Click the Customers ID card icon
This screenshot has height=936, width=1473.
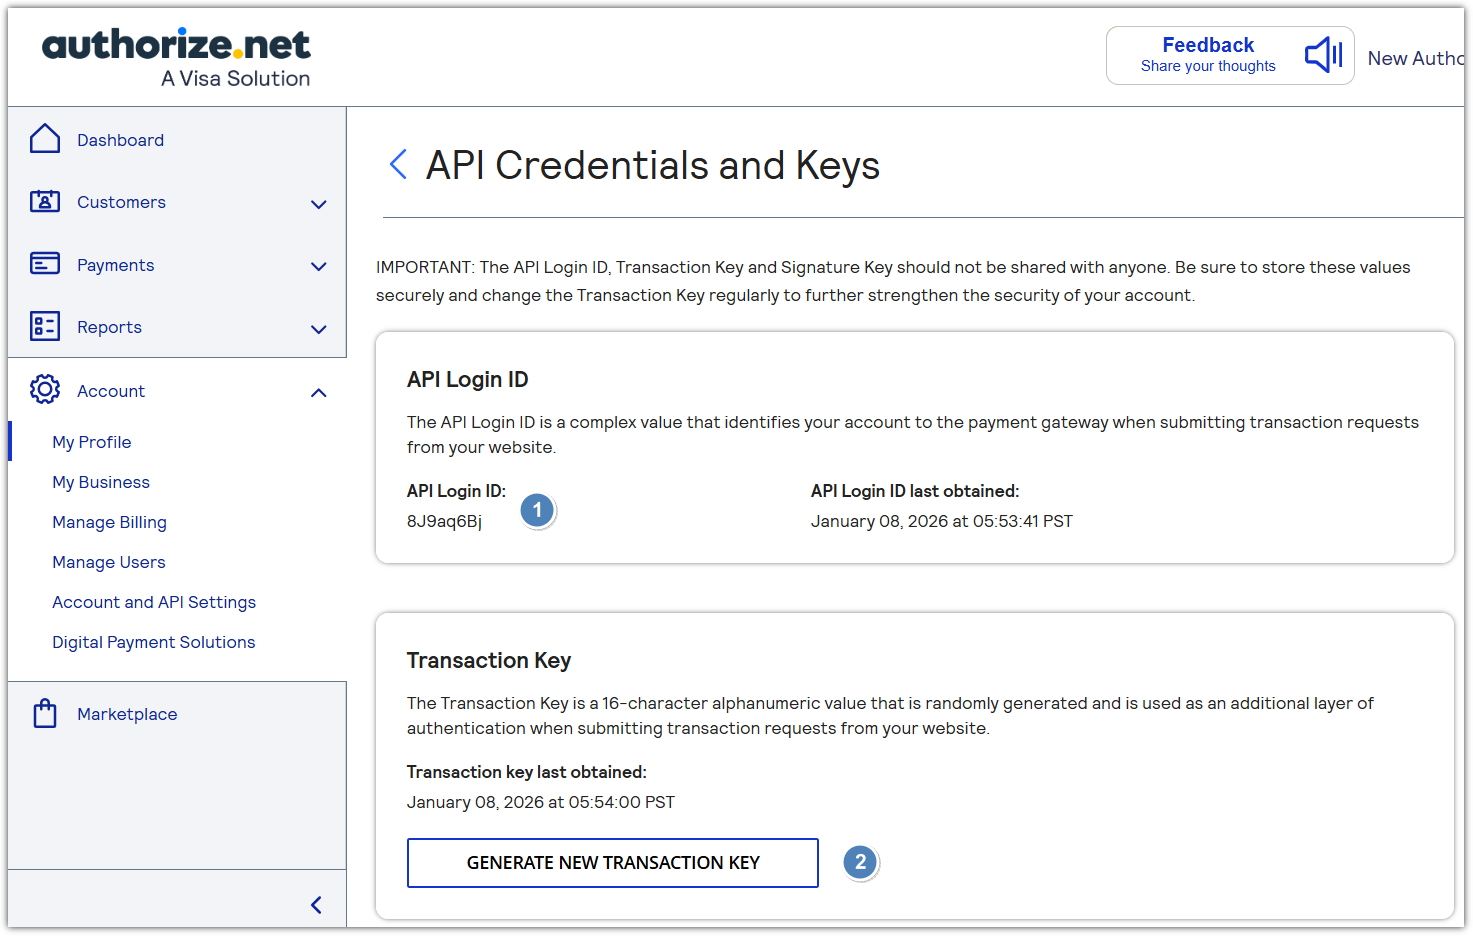(45, 202)
